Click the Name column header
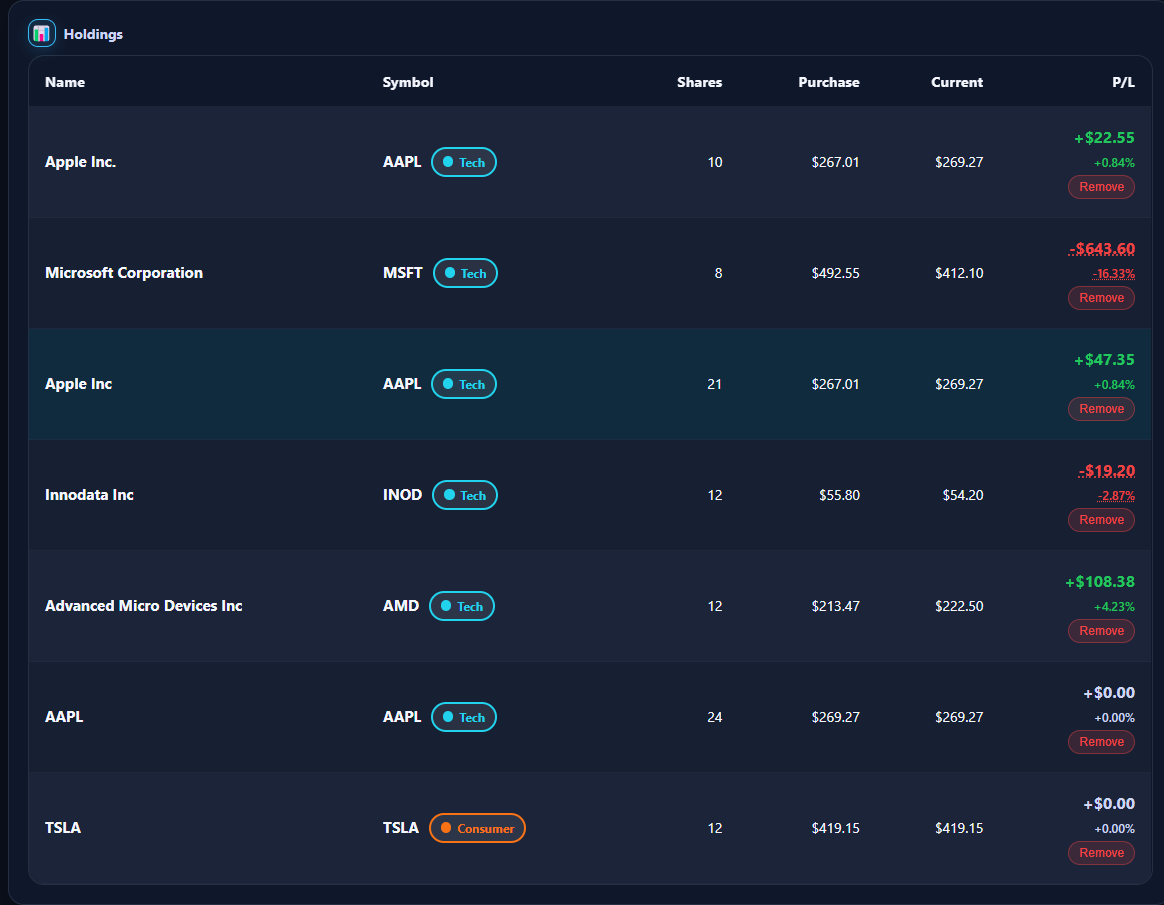 pyautogui.click(x=64, y=82)
